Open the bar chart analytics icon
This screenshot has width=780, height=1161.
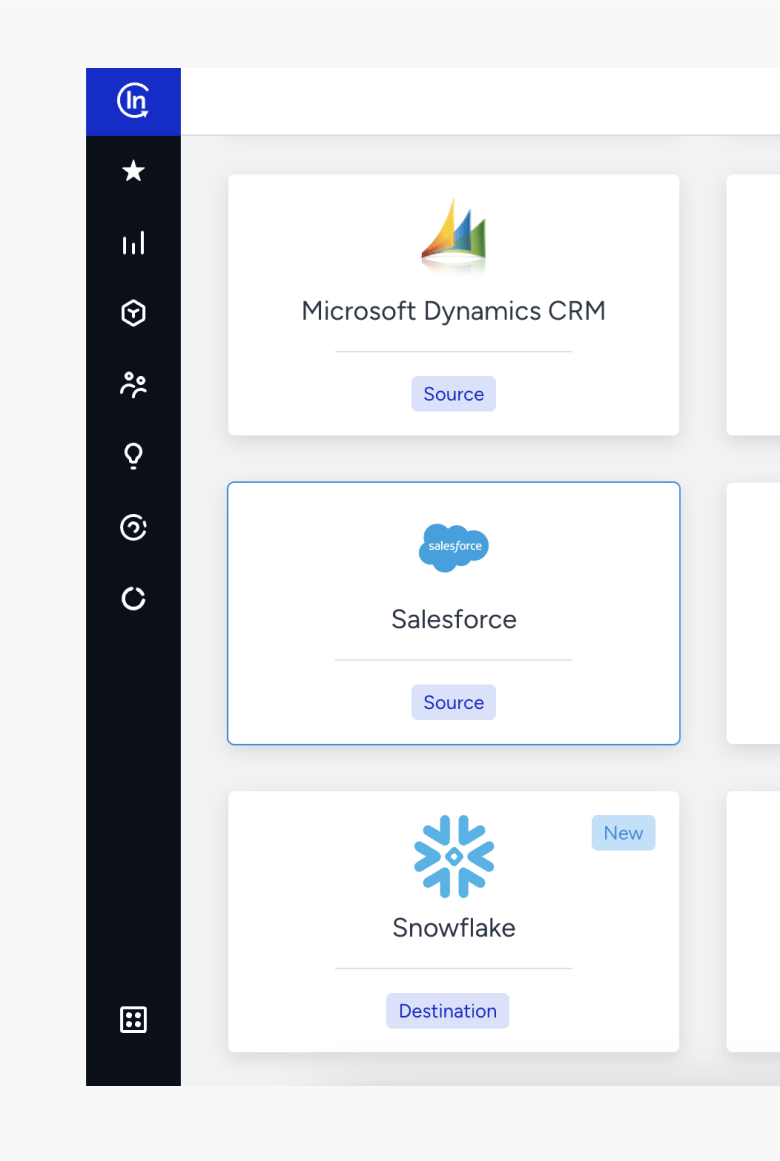pos(133,243)
